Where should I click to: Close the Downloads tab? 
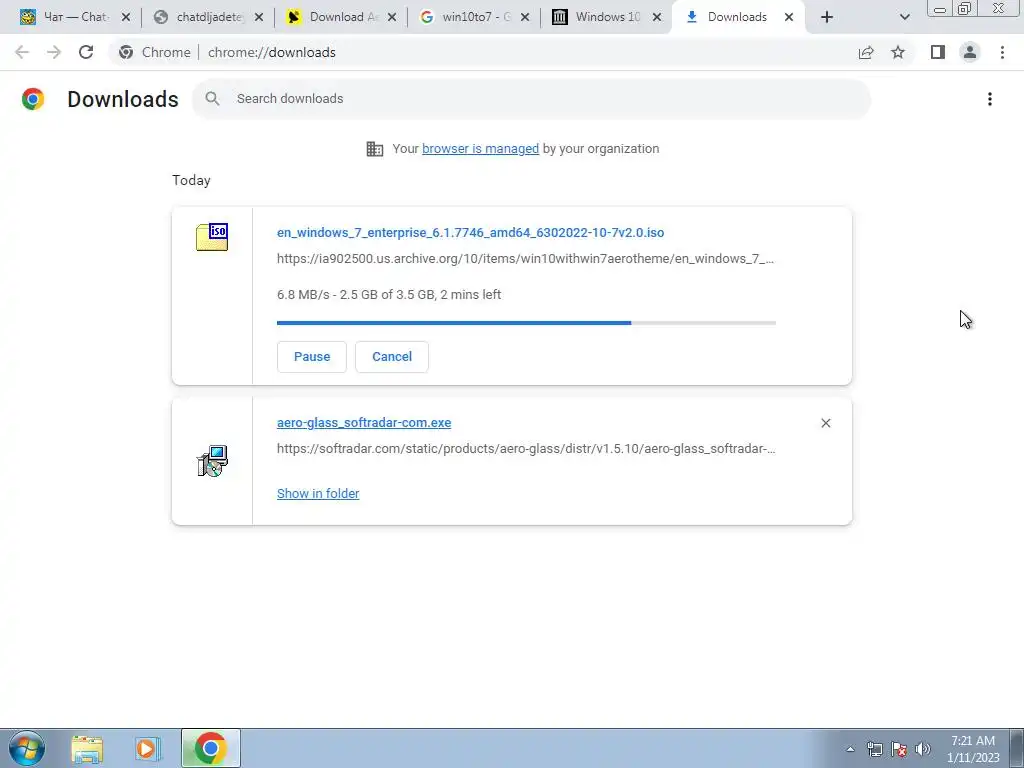789,18
